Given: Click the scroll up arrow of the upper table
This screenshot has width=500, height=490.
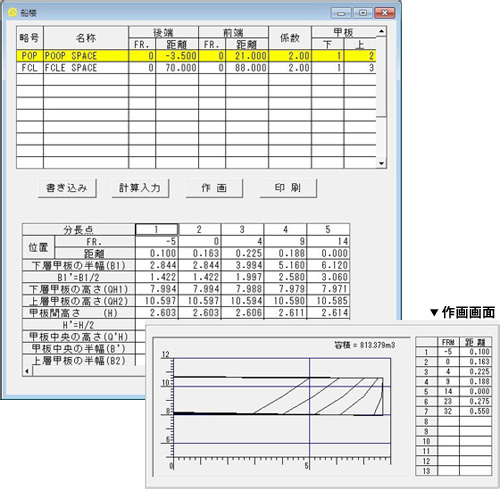Looking at the screenshot, I should [381, 31].
